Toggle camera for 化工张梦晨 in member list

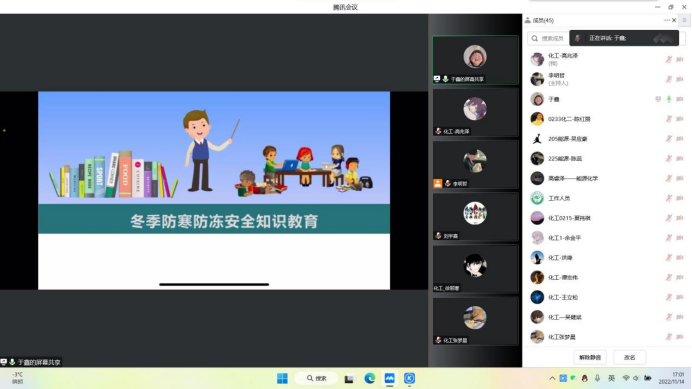coord(680,337)
